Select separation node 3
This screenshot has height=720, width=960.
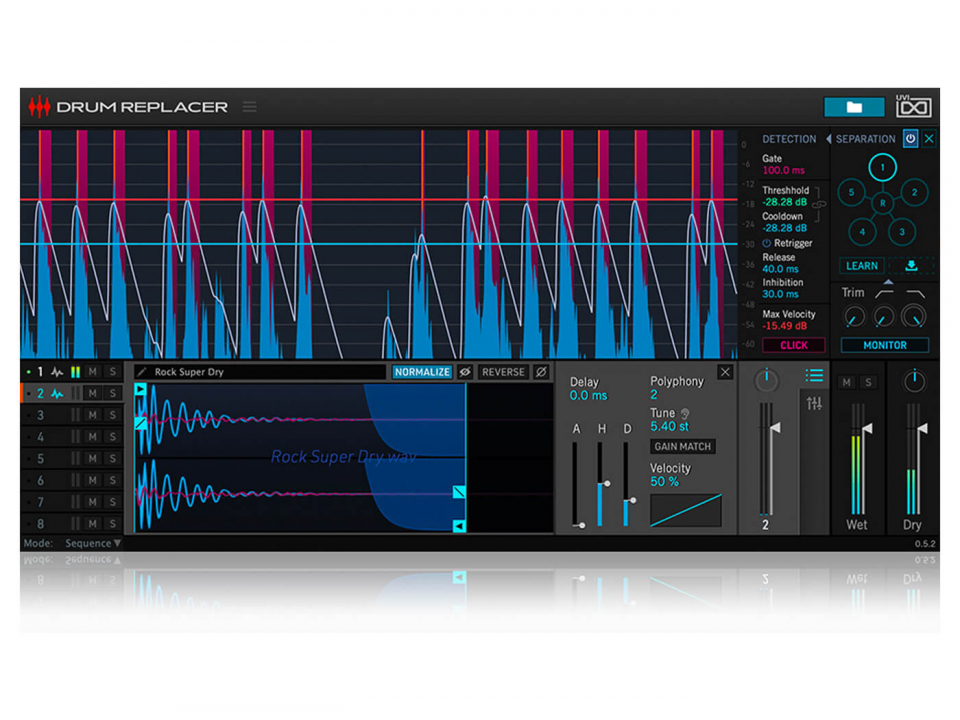coord(902,232)
